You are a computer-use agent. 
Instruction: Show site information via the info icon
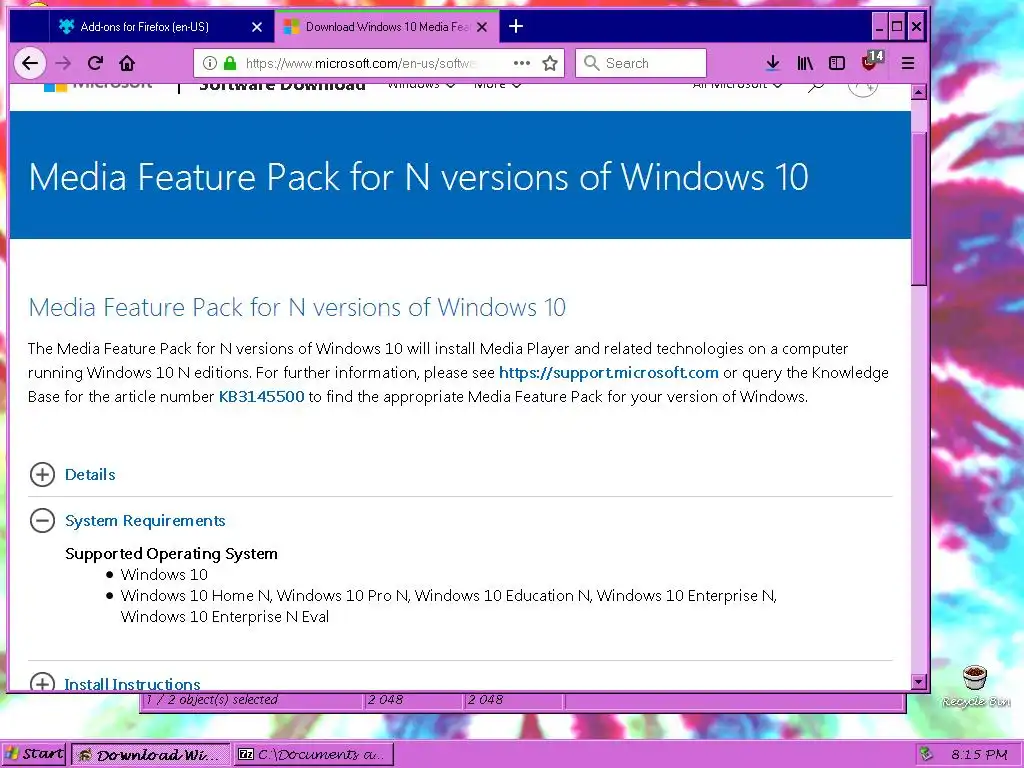210,63
